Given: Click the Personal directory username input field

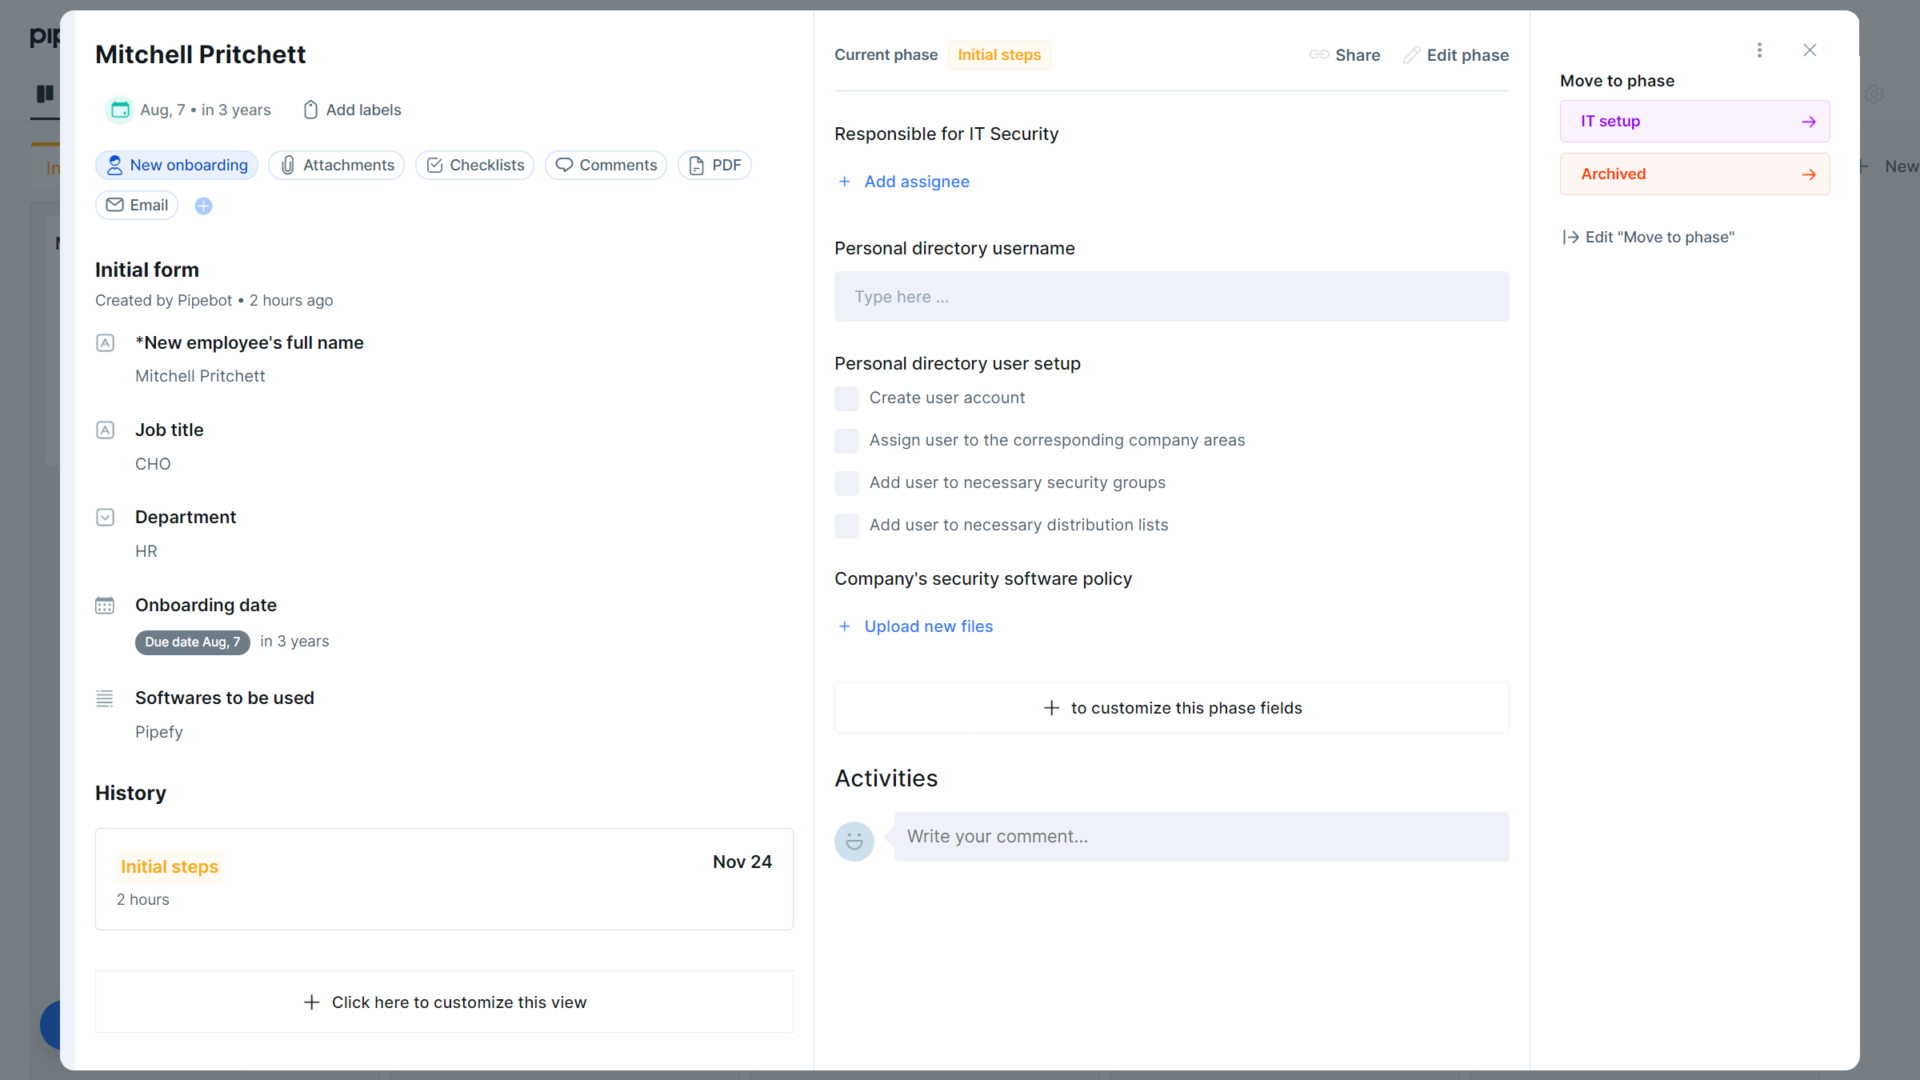Looking at the screenshot, I should [1170, 296].
